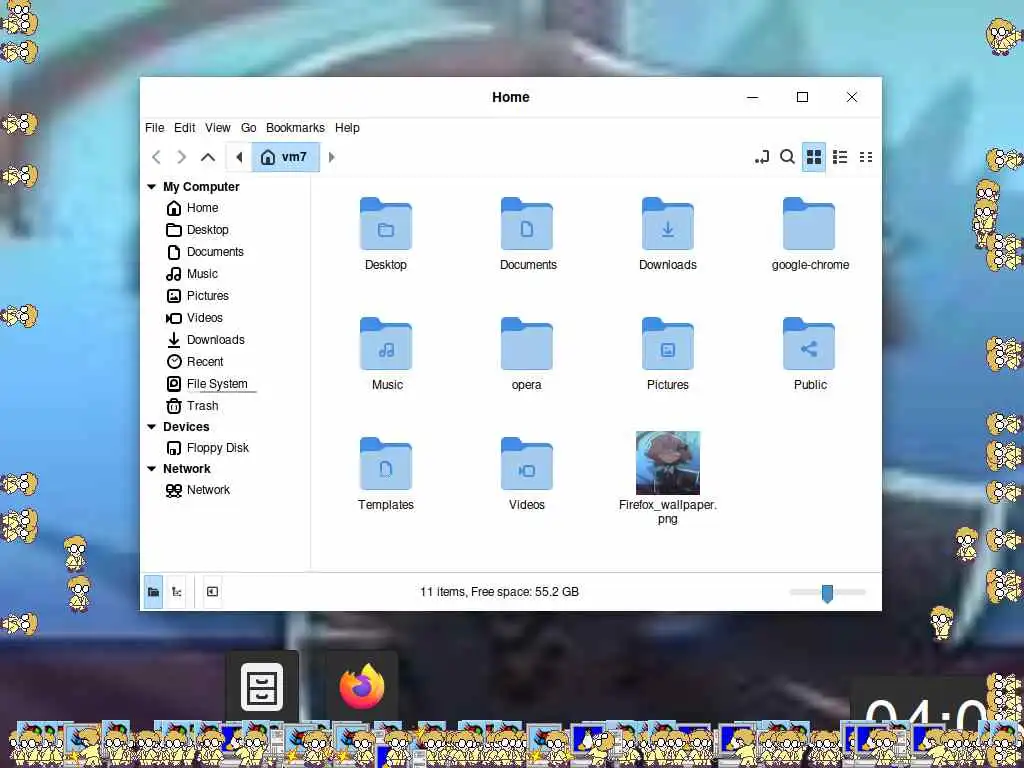Switch to compact view

click(x=866, y=157)
